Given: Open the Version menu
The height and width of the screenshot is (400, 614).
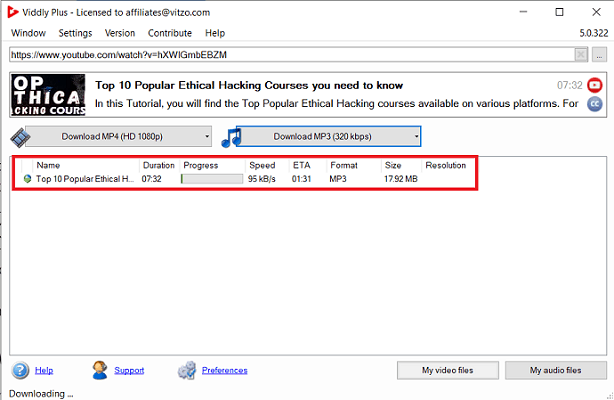Looking at the screenshot, I should tap(120, 33).
